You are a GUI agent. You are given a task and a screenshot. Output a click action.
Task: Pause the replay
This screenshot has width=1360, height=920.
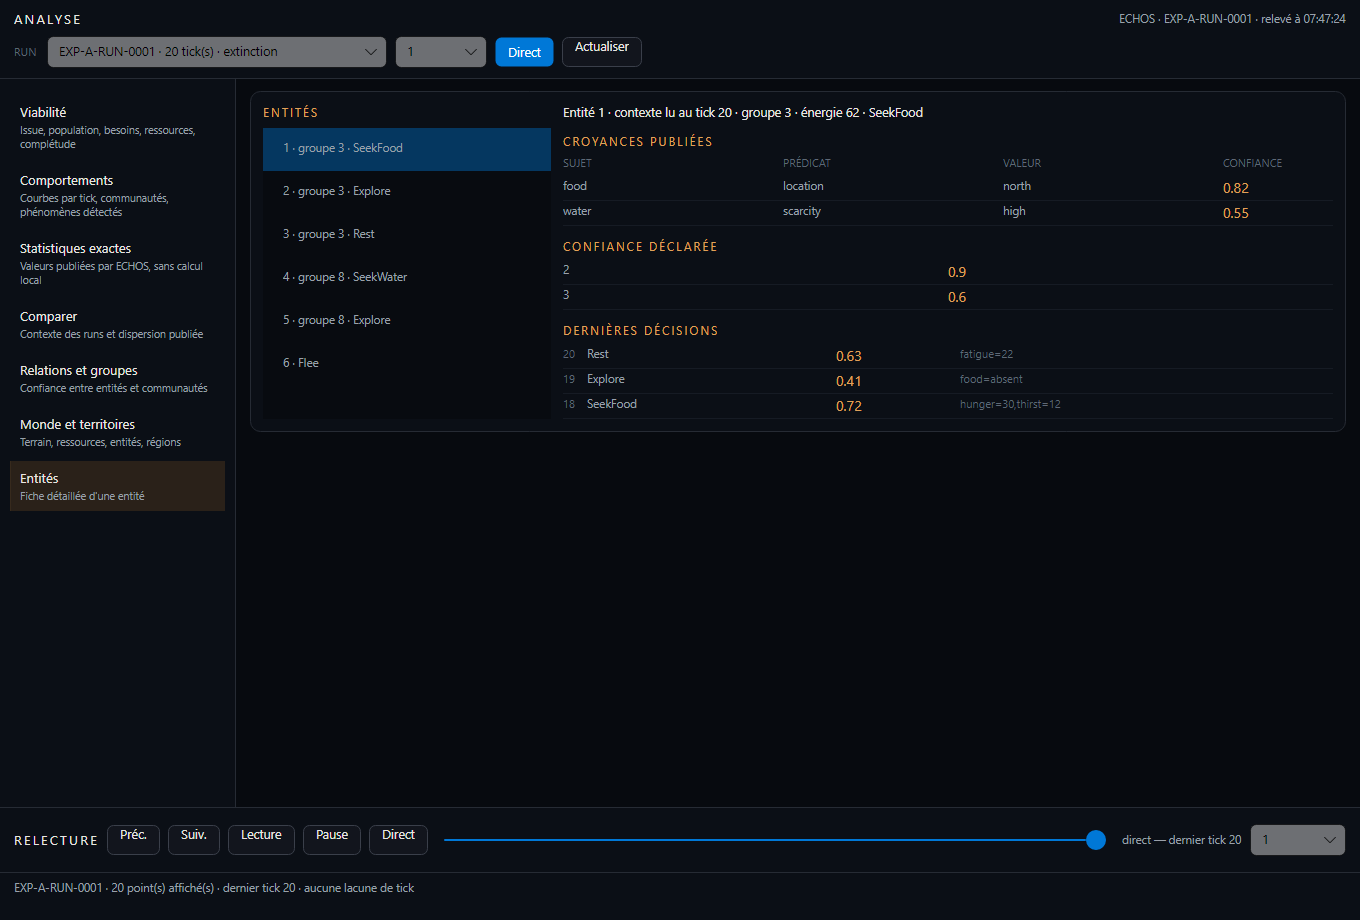coord(332,840)
